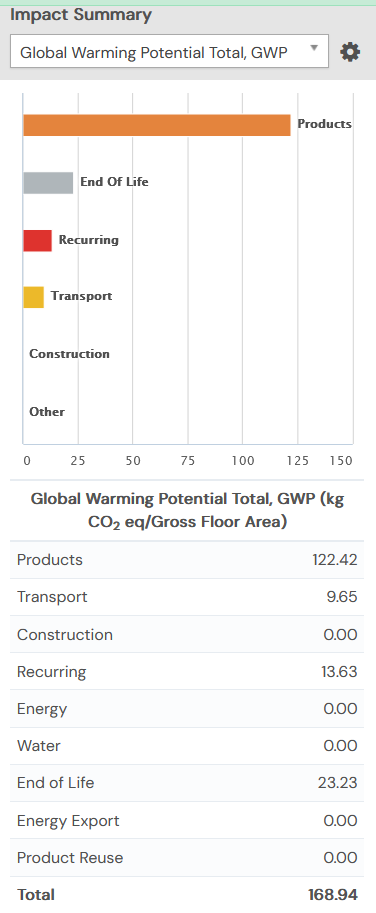Select the yellow Transport bar

click(x=33, y=297)
